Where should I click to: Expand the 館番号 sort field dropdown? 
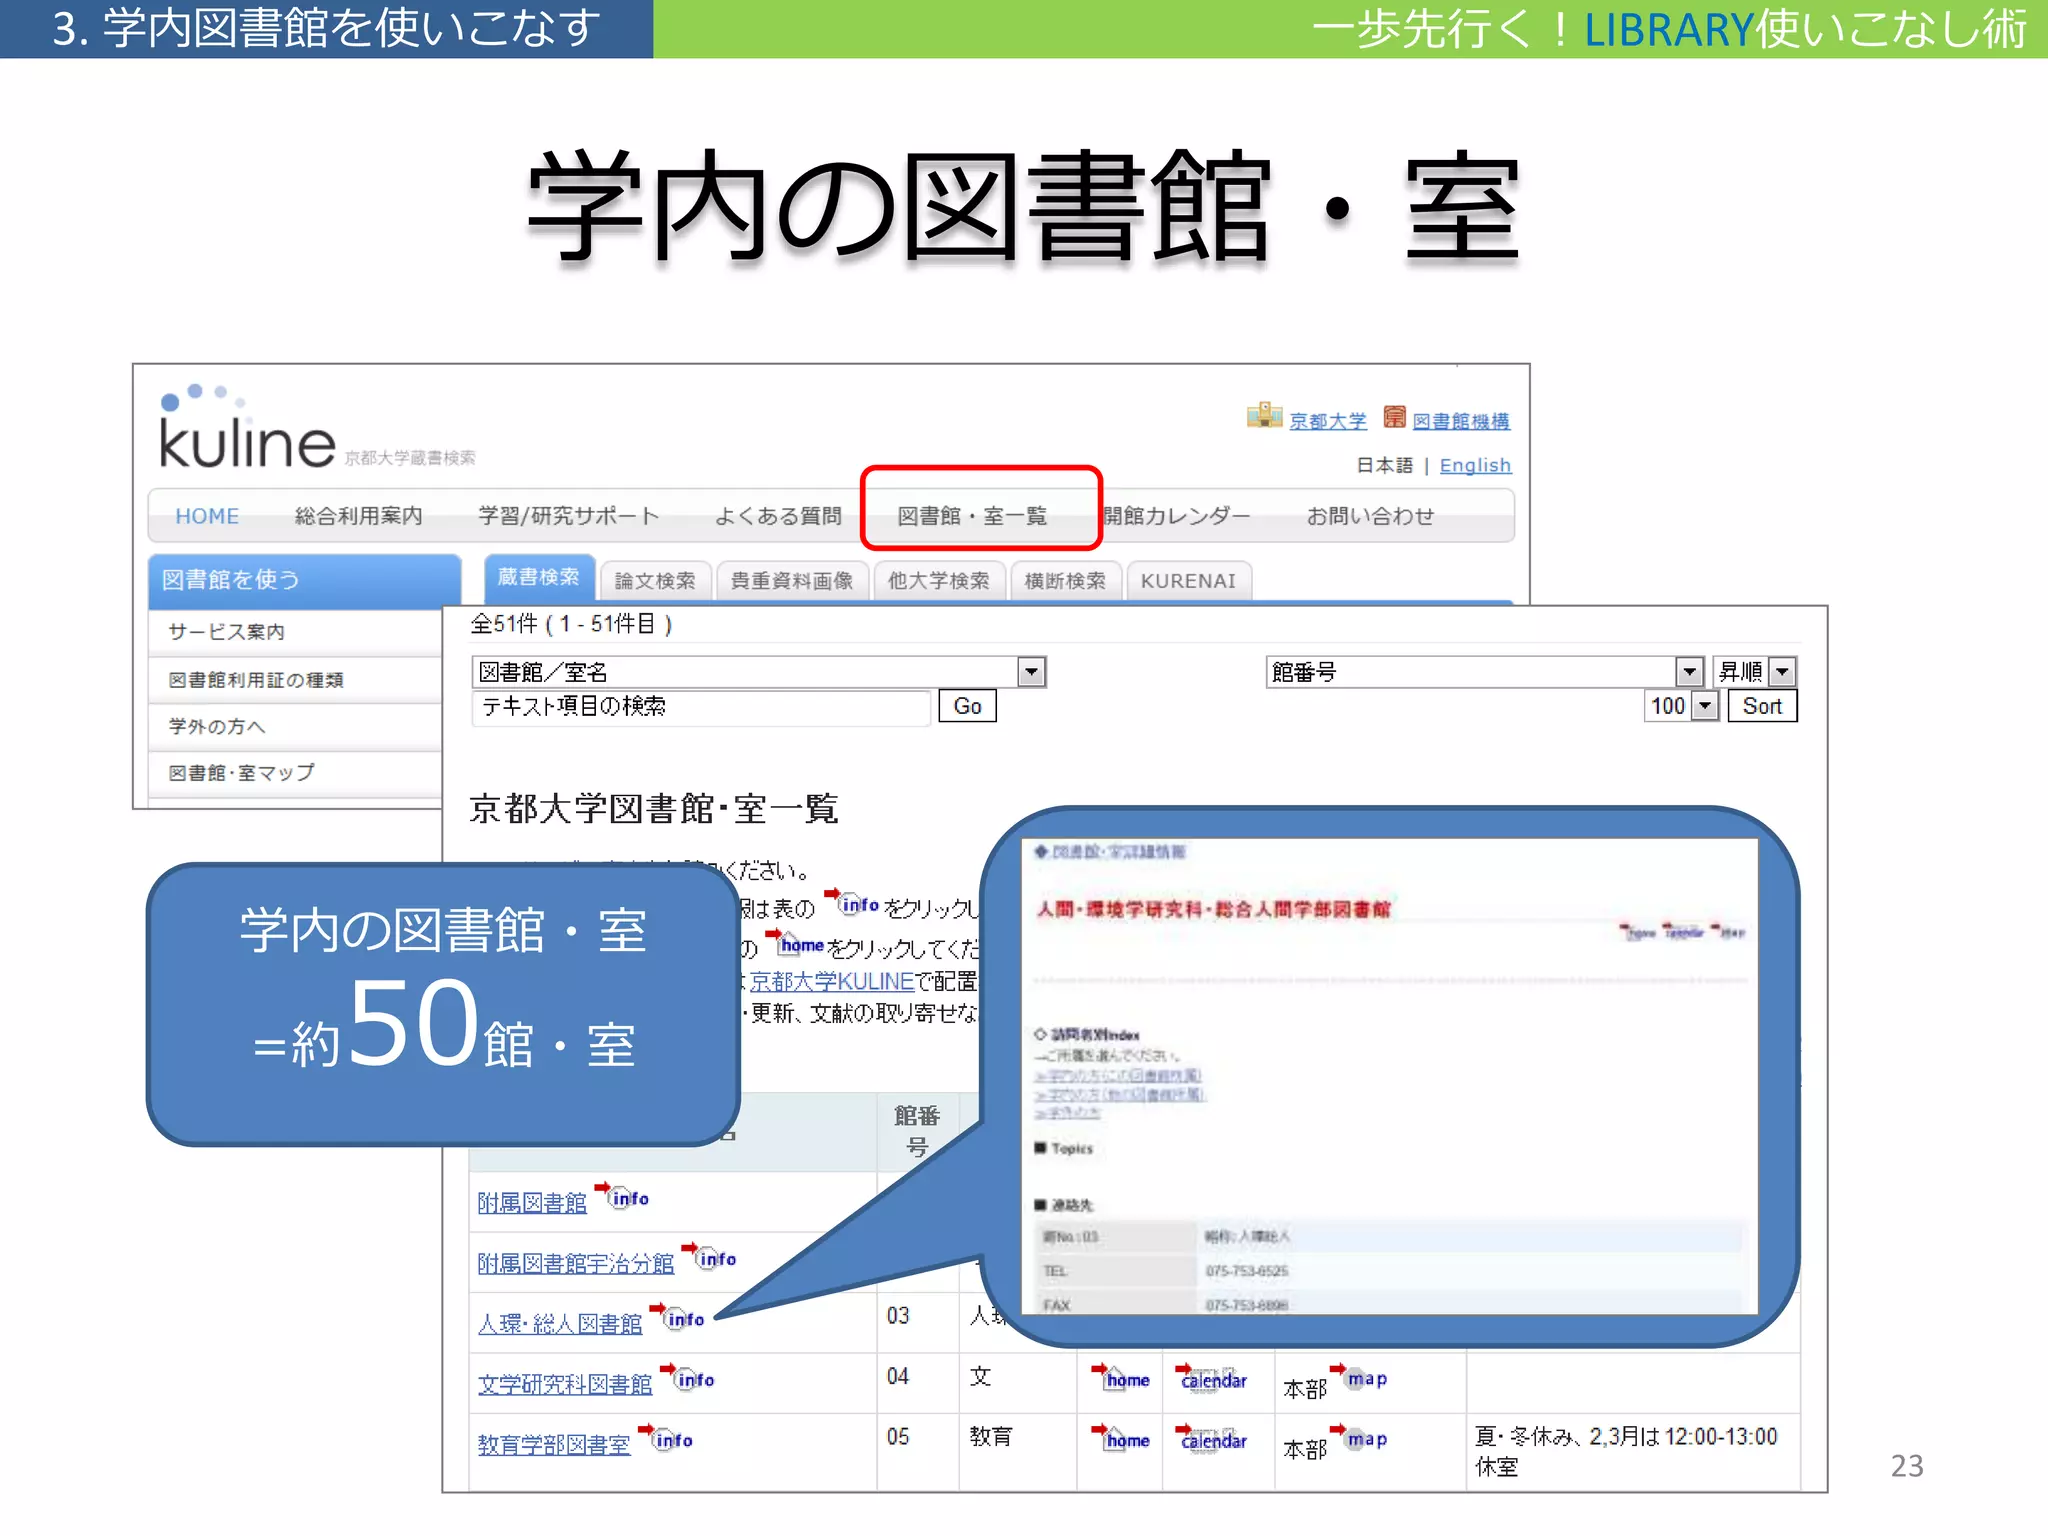pos(1689,672)
